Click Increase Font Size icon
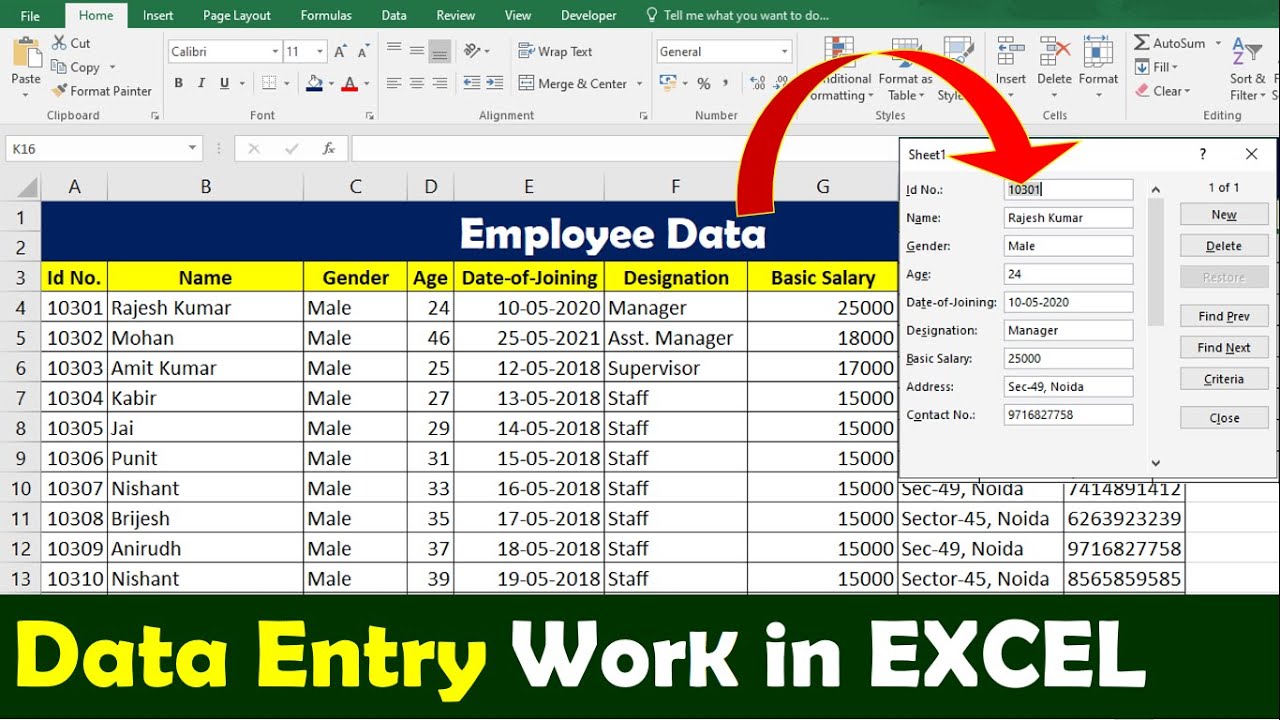The image size is (1280, 720). (x=340, y=52)
